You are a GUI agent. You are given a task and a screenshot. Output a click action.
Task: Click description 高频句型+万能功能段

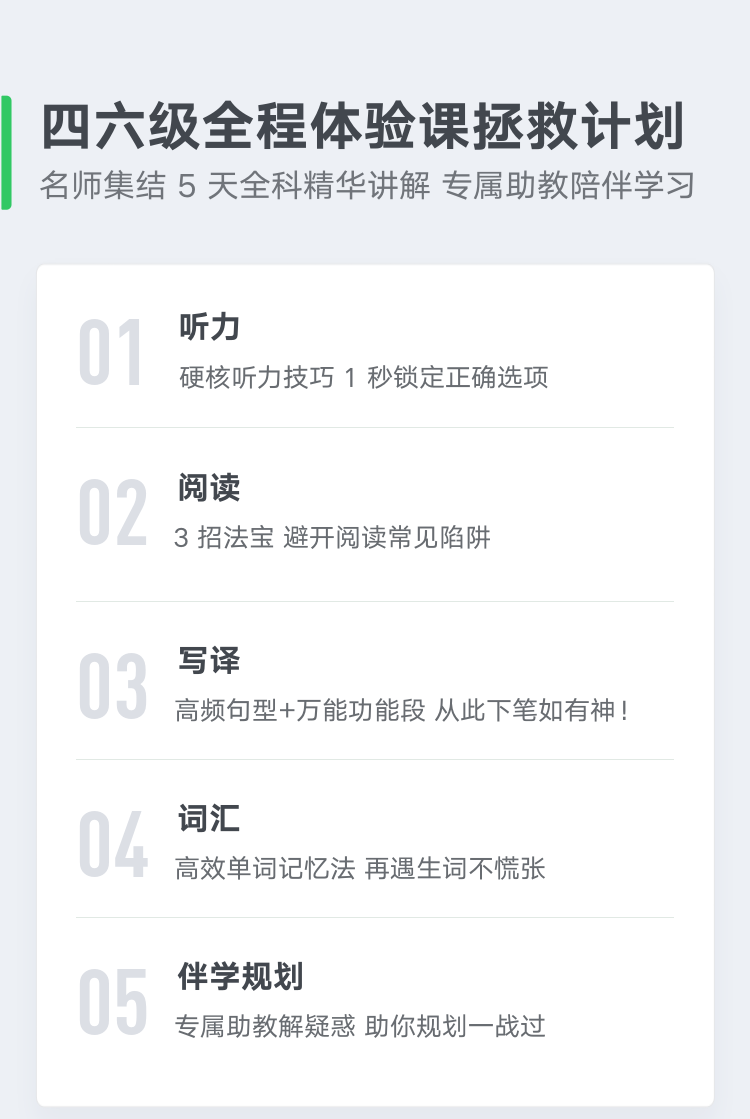(300, 711)
